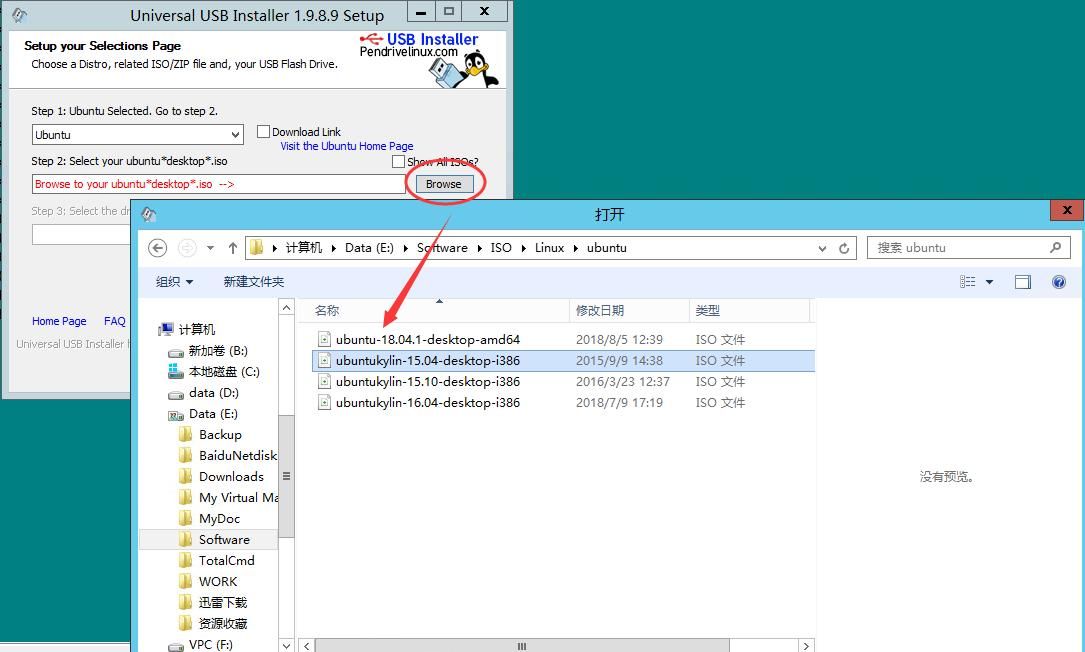The height and width of the screenshot is (652, 1085).
Task: Click ISO in the address breadcrumb
Action: pyautogui.click(x=501, y=248)
